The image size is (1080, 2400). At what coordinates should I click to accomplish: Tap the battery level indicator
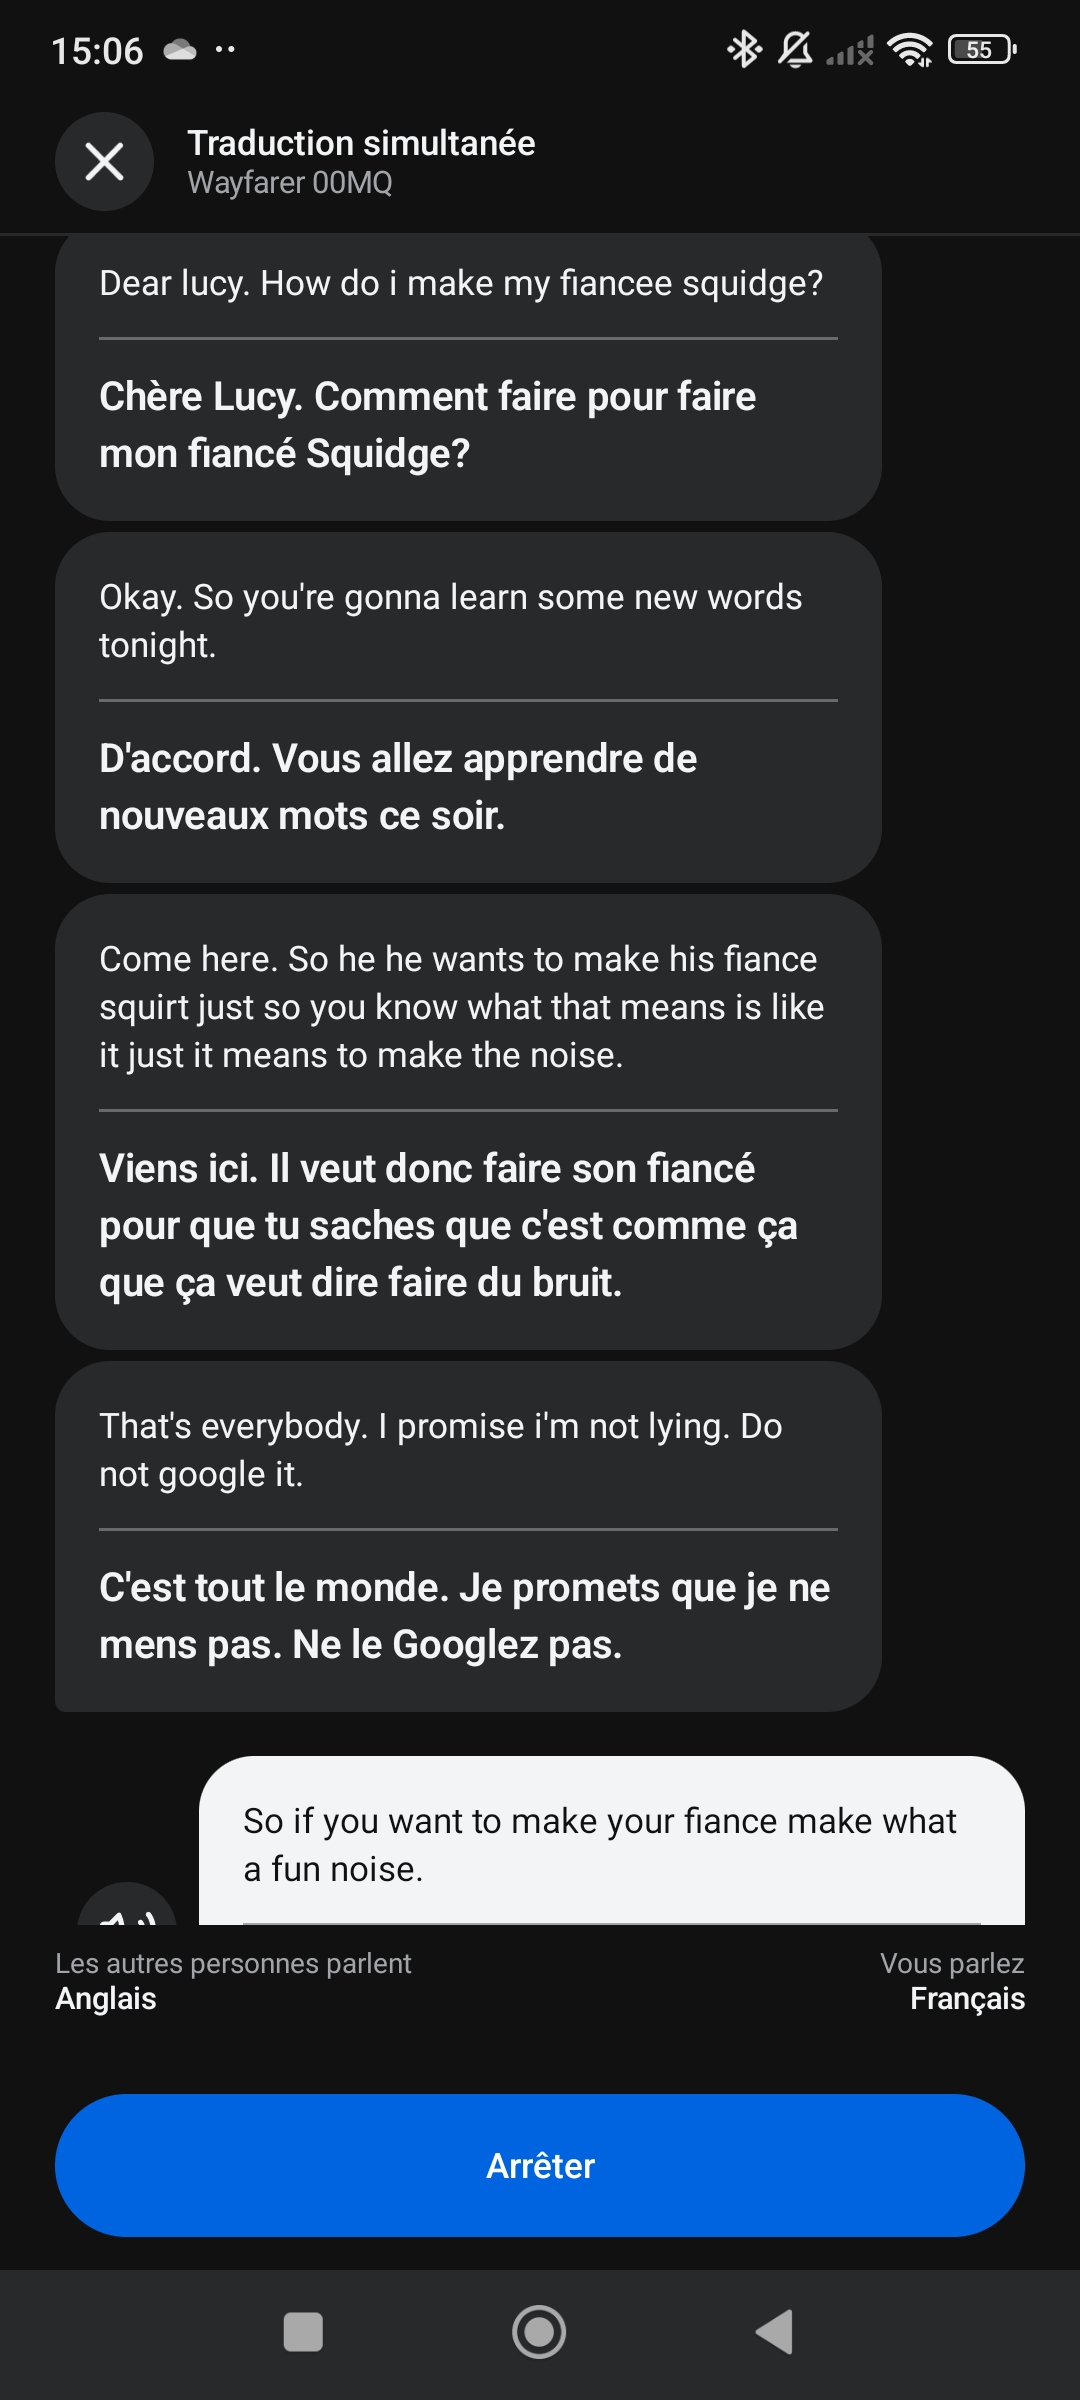982,49
